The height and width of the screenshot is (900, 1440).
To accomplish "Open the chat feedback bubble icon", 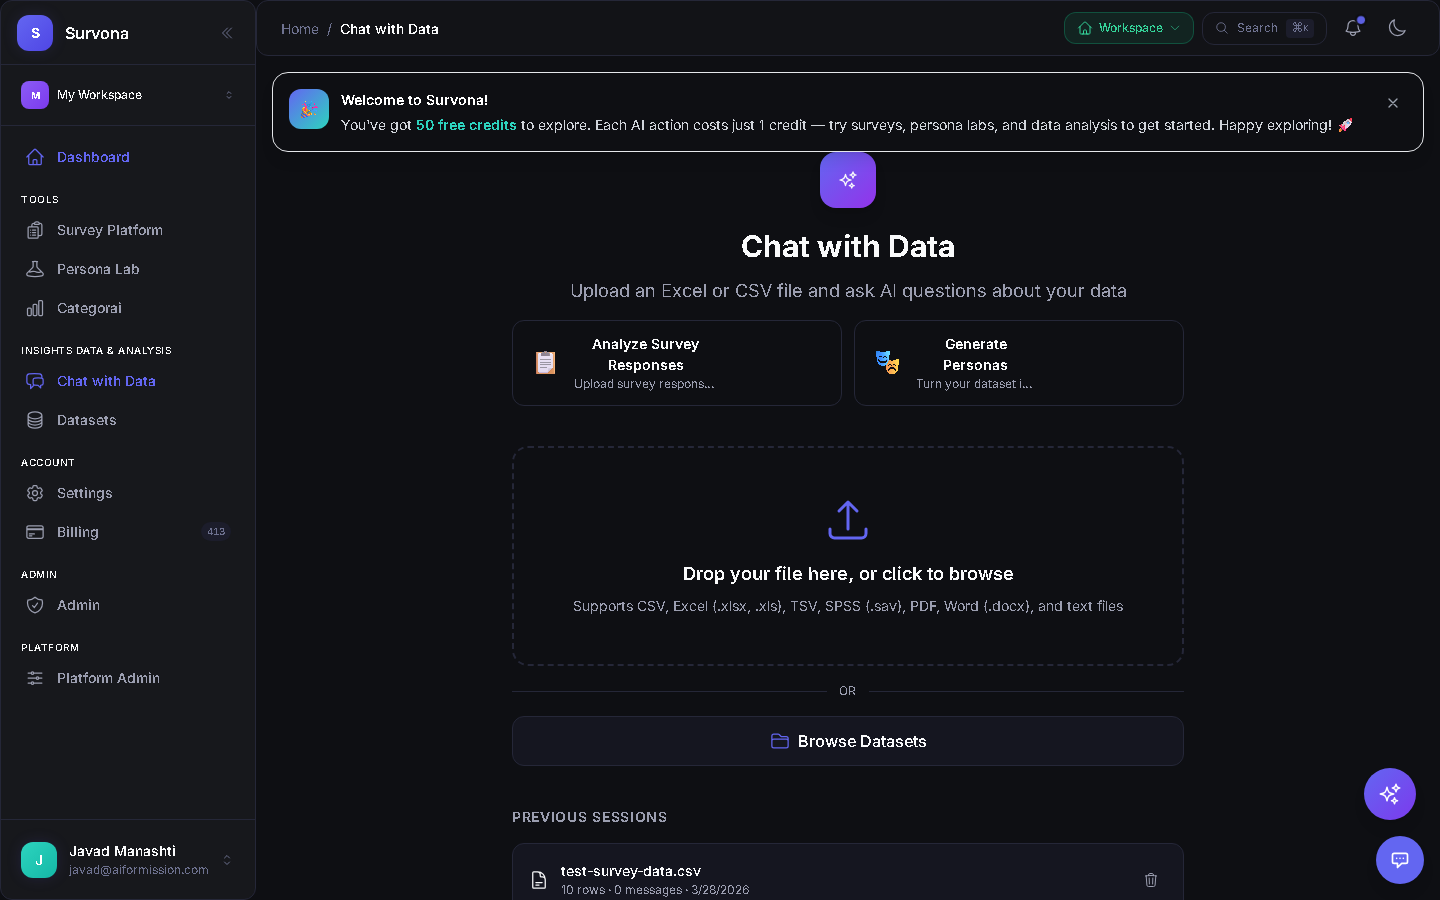I will point(1399,860).
